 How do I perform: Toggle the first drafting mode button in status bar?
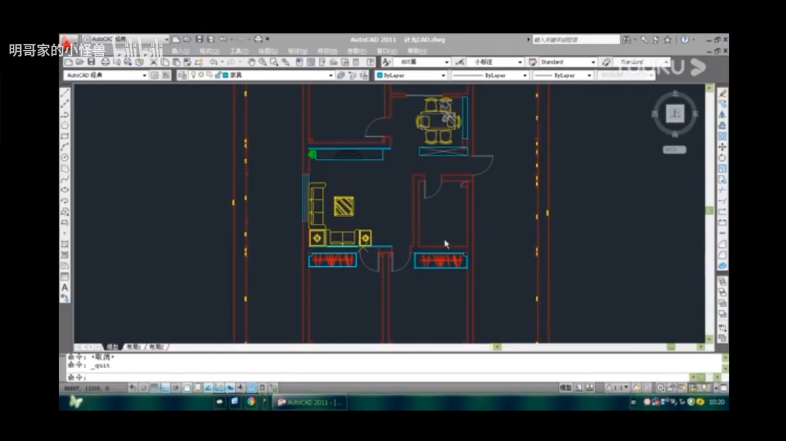[134, 387]
